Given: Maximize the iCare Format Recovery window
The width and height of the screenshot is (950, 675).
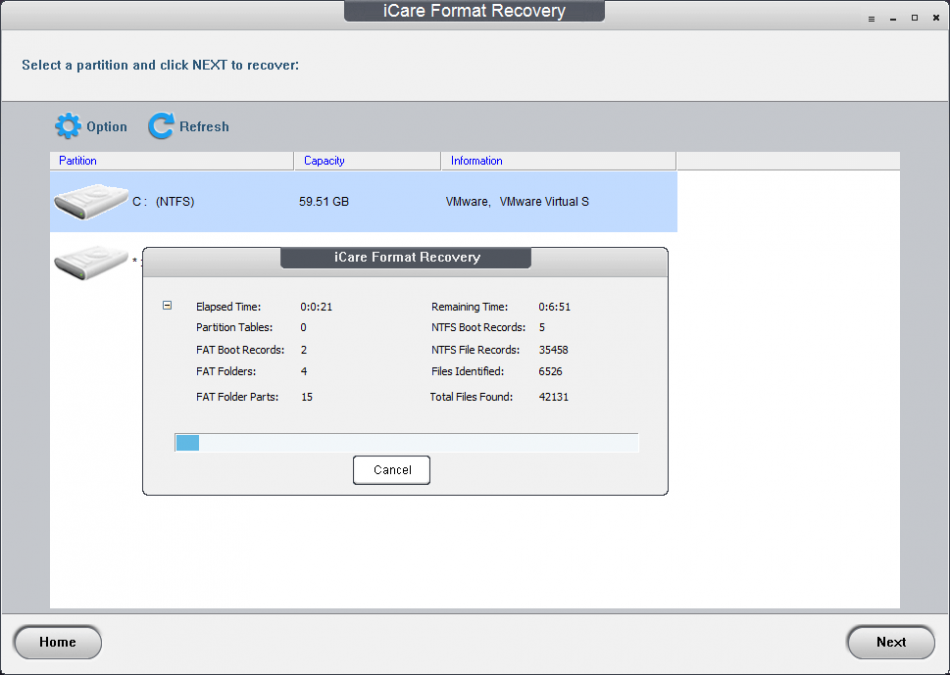Looking at the screenshot, I should click(x=915, y=18).
